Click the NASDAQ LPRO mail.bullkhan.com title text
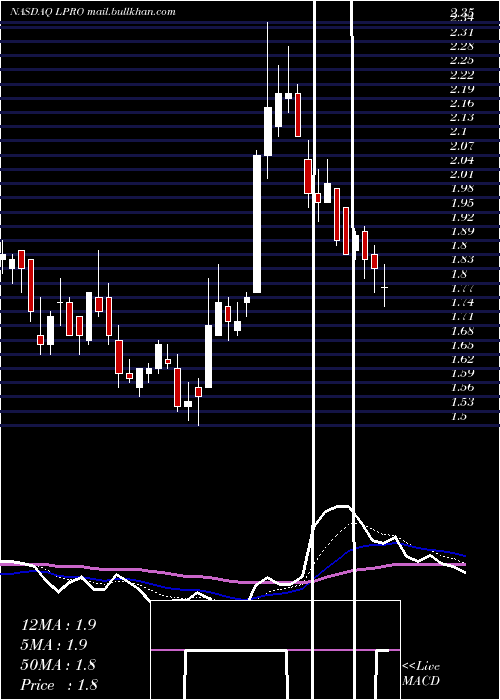This screenshot has height=700, width=500. click(x=93, y=12)
